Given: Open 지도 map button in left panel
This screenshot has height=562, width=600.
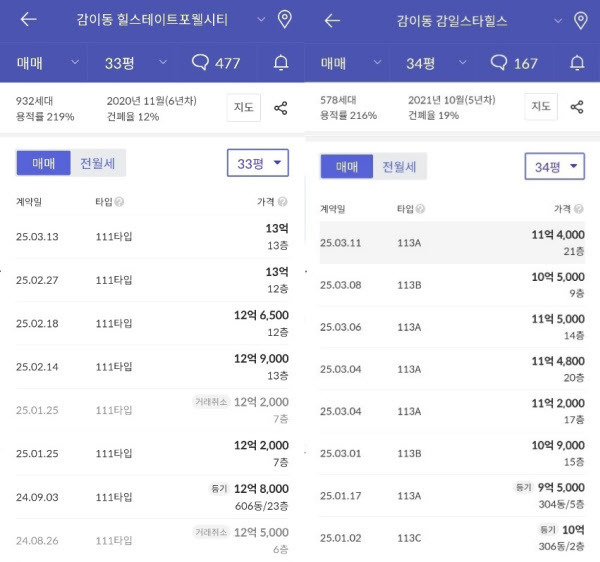Looking at the screenshot, I should point(244,108).
